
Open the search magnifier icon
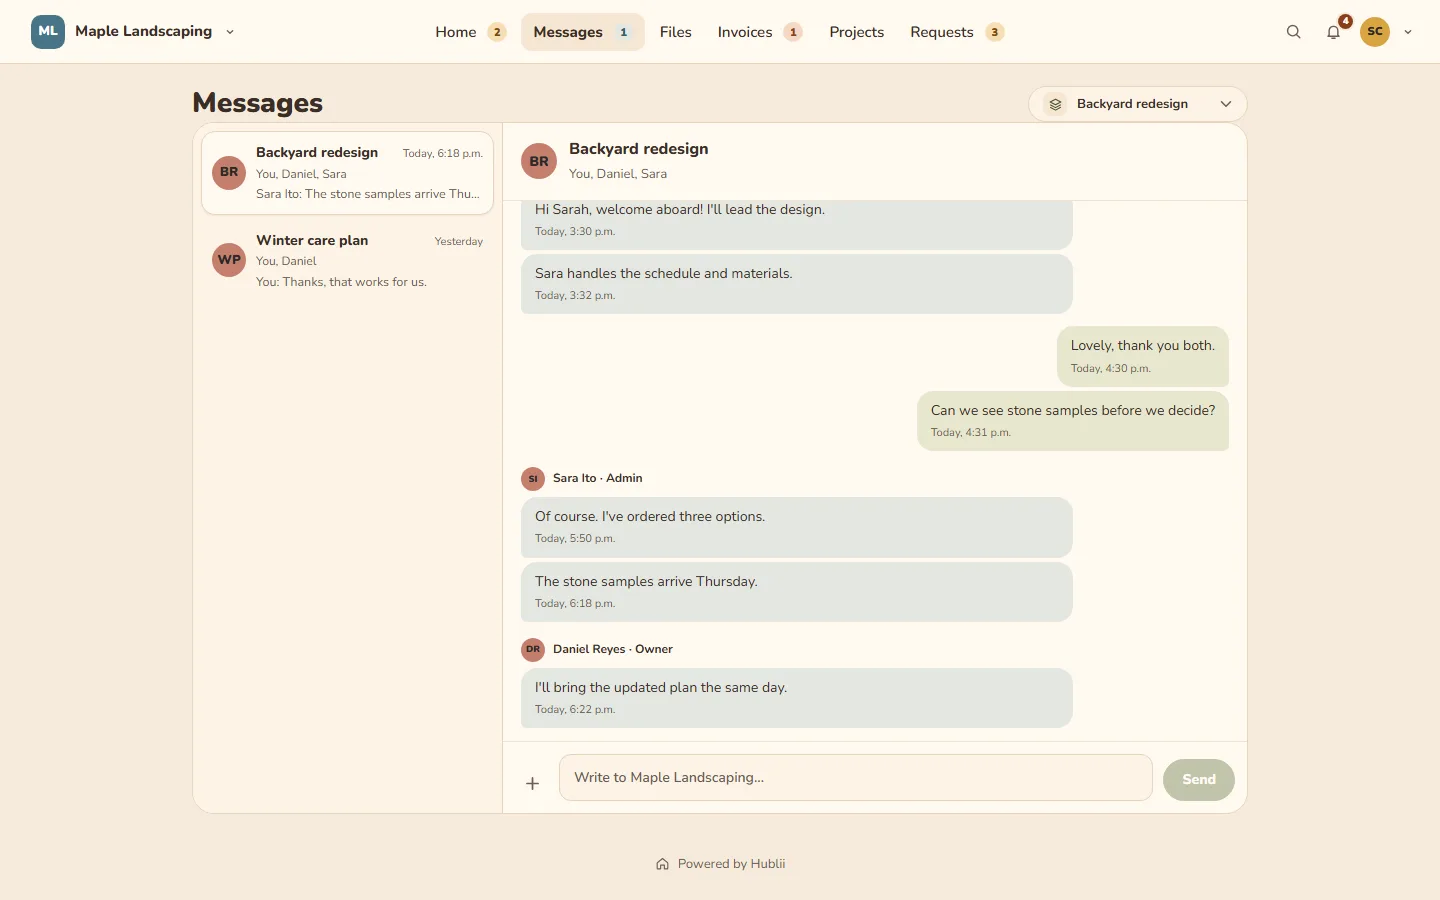1293,32
